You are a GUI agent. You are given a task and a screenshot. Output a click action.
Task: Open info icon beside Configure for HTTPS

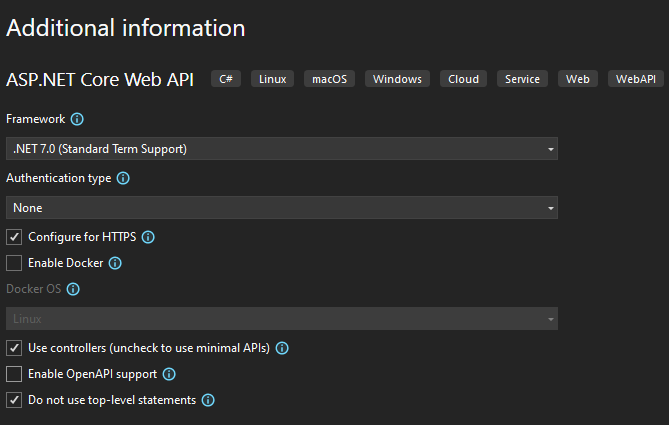coord(148,237)
